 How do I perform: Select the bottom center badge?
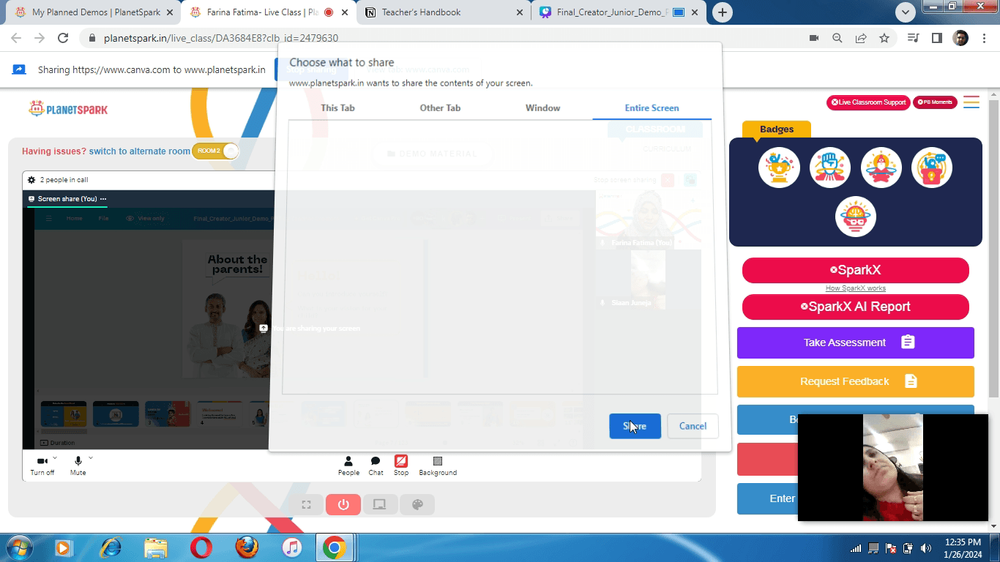tap(855, 217)
